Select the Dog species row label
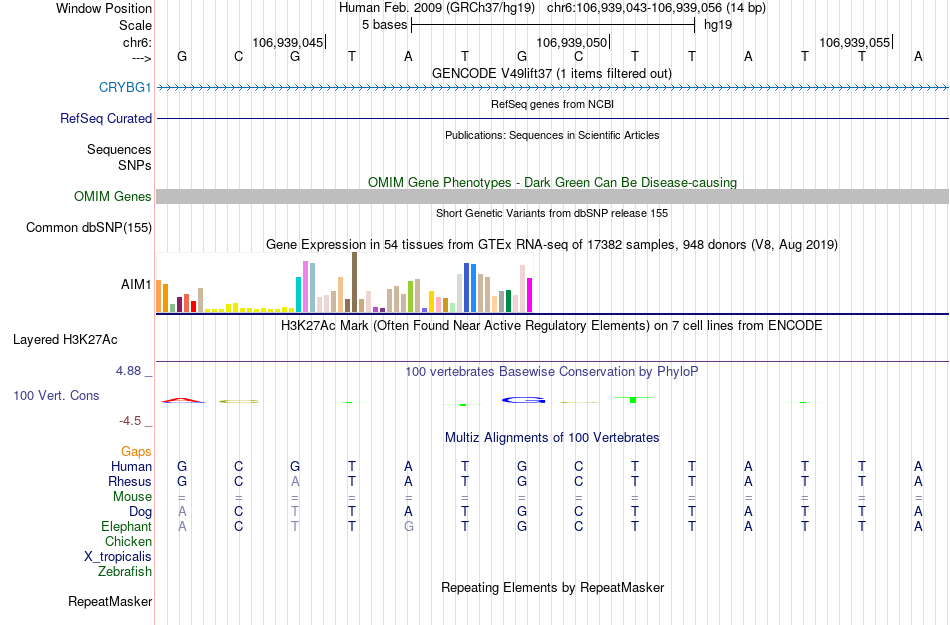 pos(140,512)
